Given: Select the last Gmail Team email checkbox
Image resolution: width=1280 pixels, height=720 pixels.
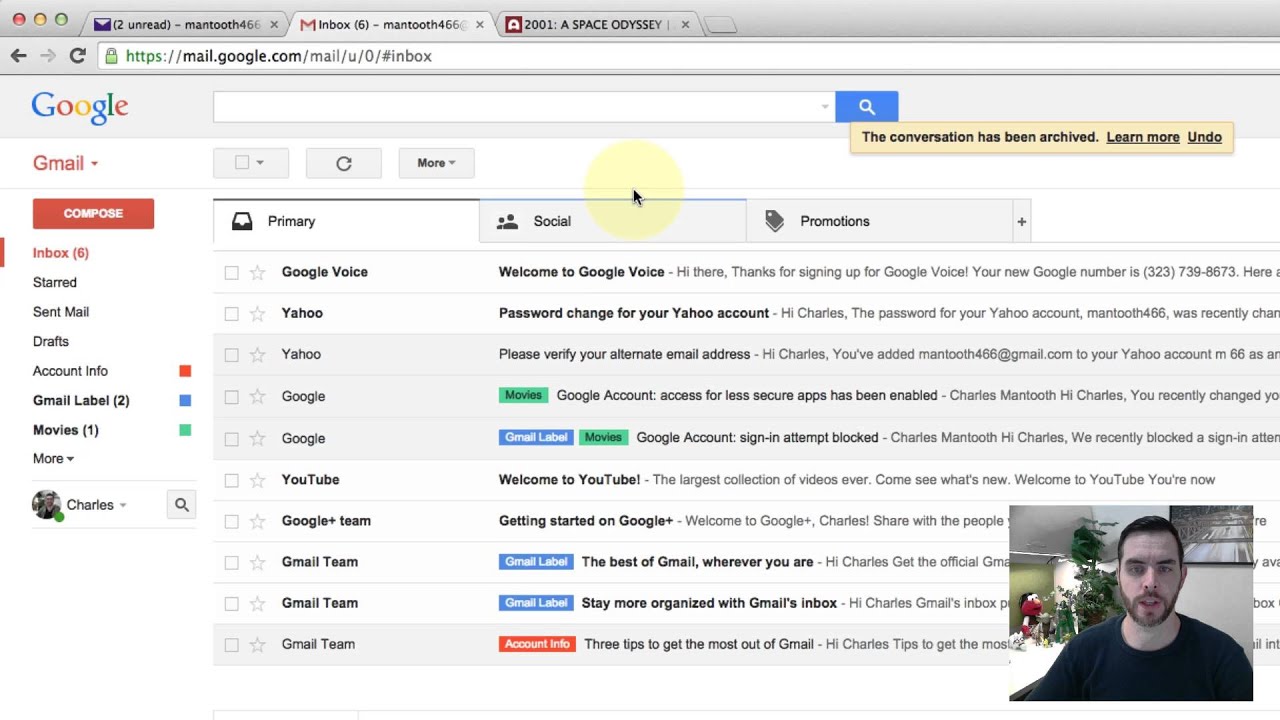Looking at the screenshot, I should point(232,645).
